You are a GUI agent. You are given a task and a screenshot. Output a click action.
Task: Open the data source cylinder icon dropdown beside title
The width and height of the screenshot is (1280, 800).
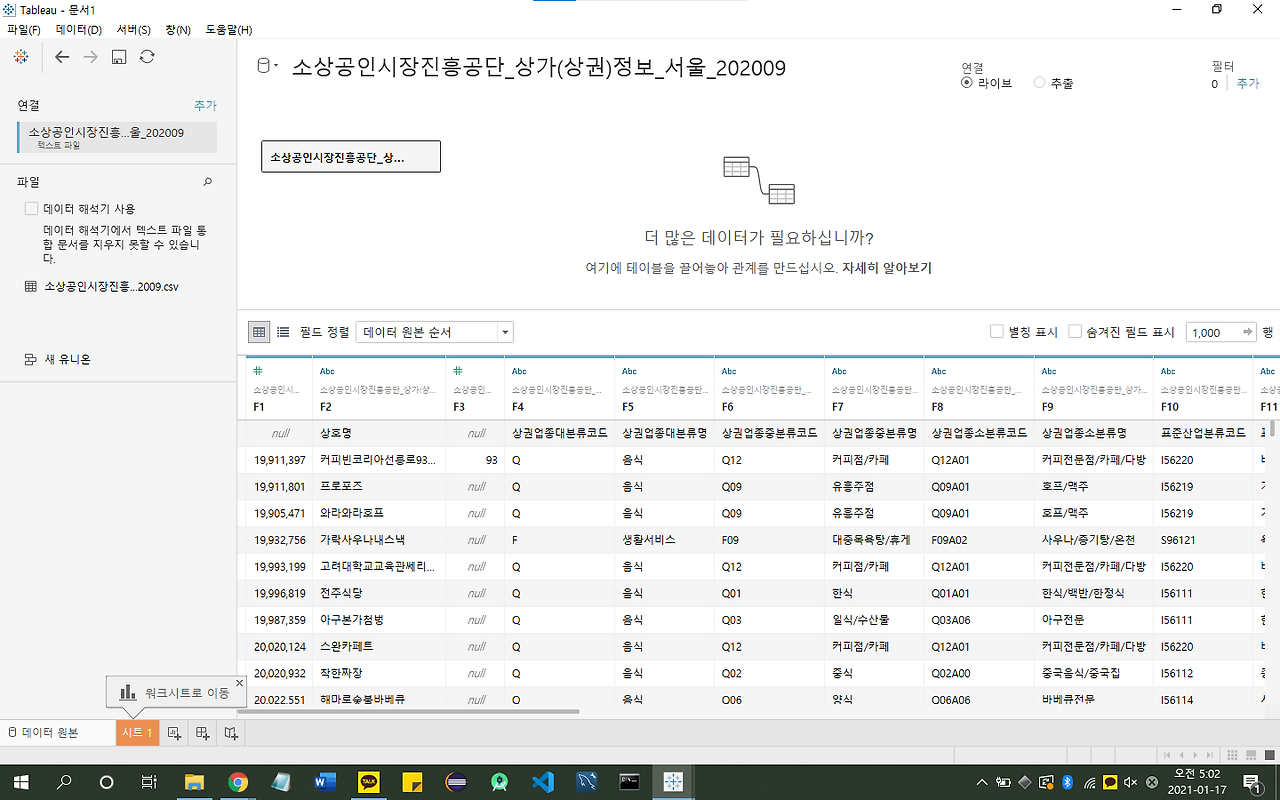(268, 67)
